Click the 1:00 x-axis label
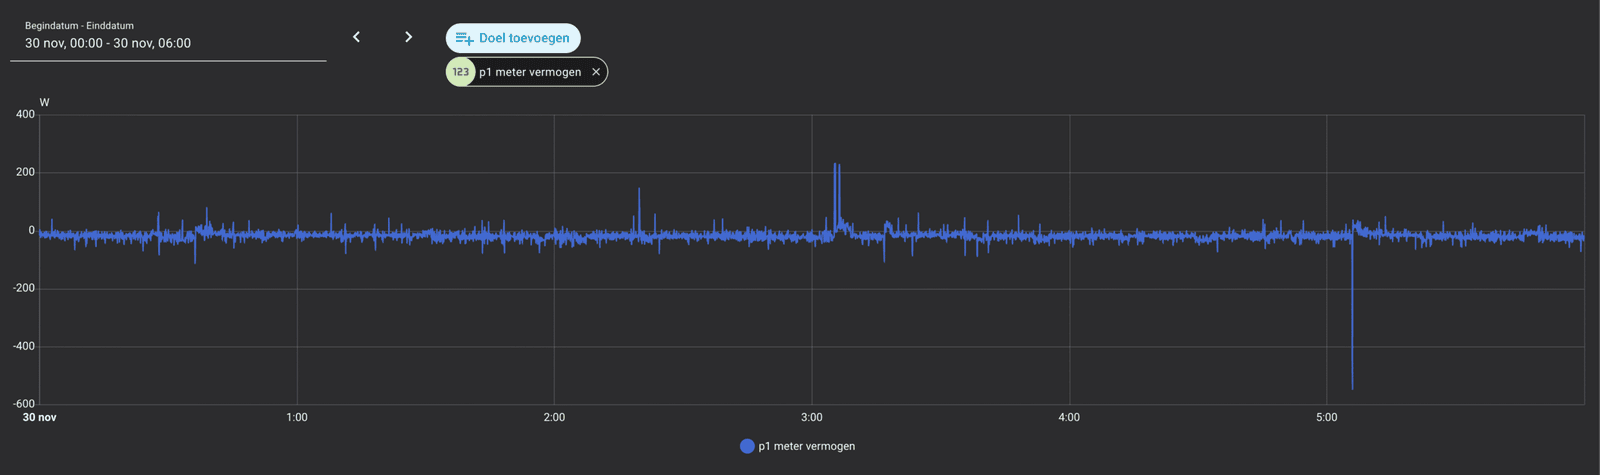 coord(297,417)
